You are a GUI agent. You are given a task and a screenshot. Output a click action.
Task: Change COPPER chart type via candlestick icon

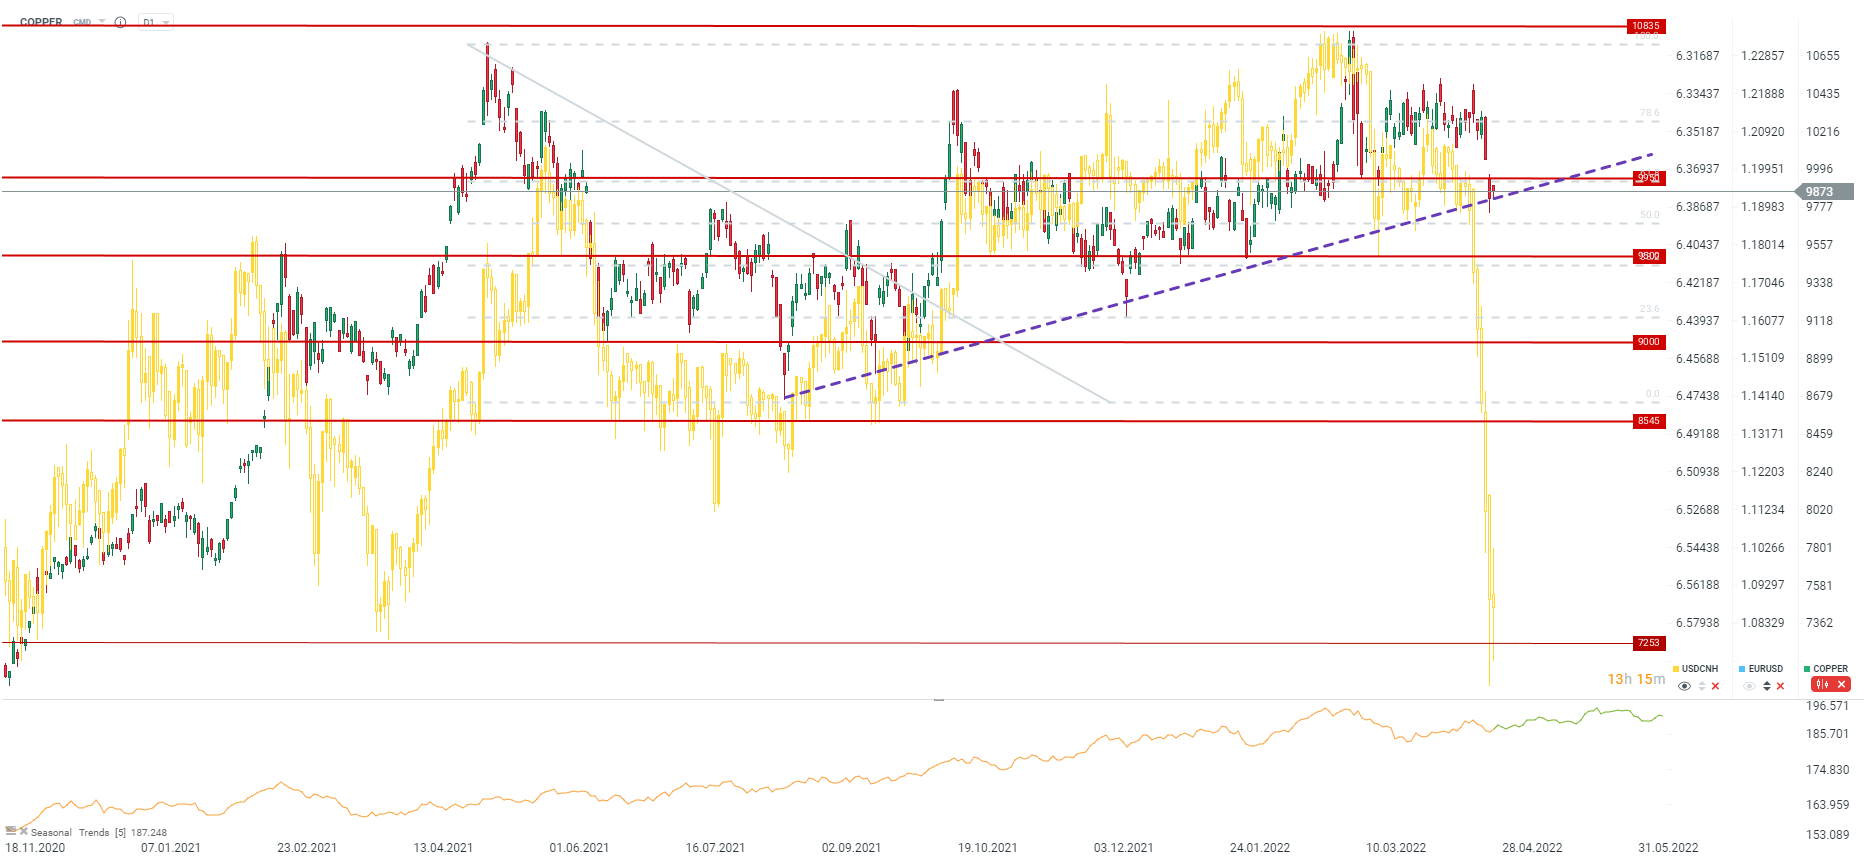click(x=1822, y=685)
